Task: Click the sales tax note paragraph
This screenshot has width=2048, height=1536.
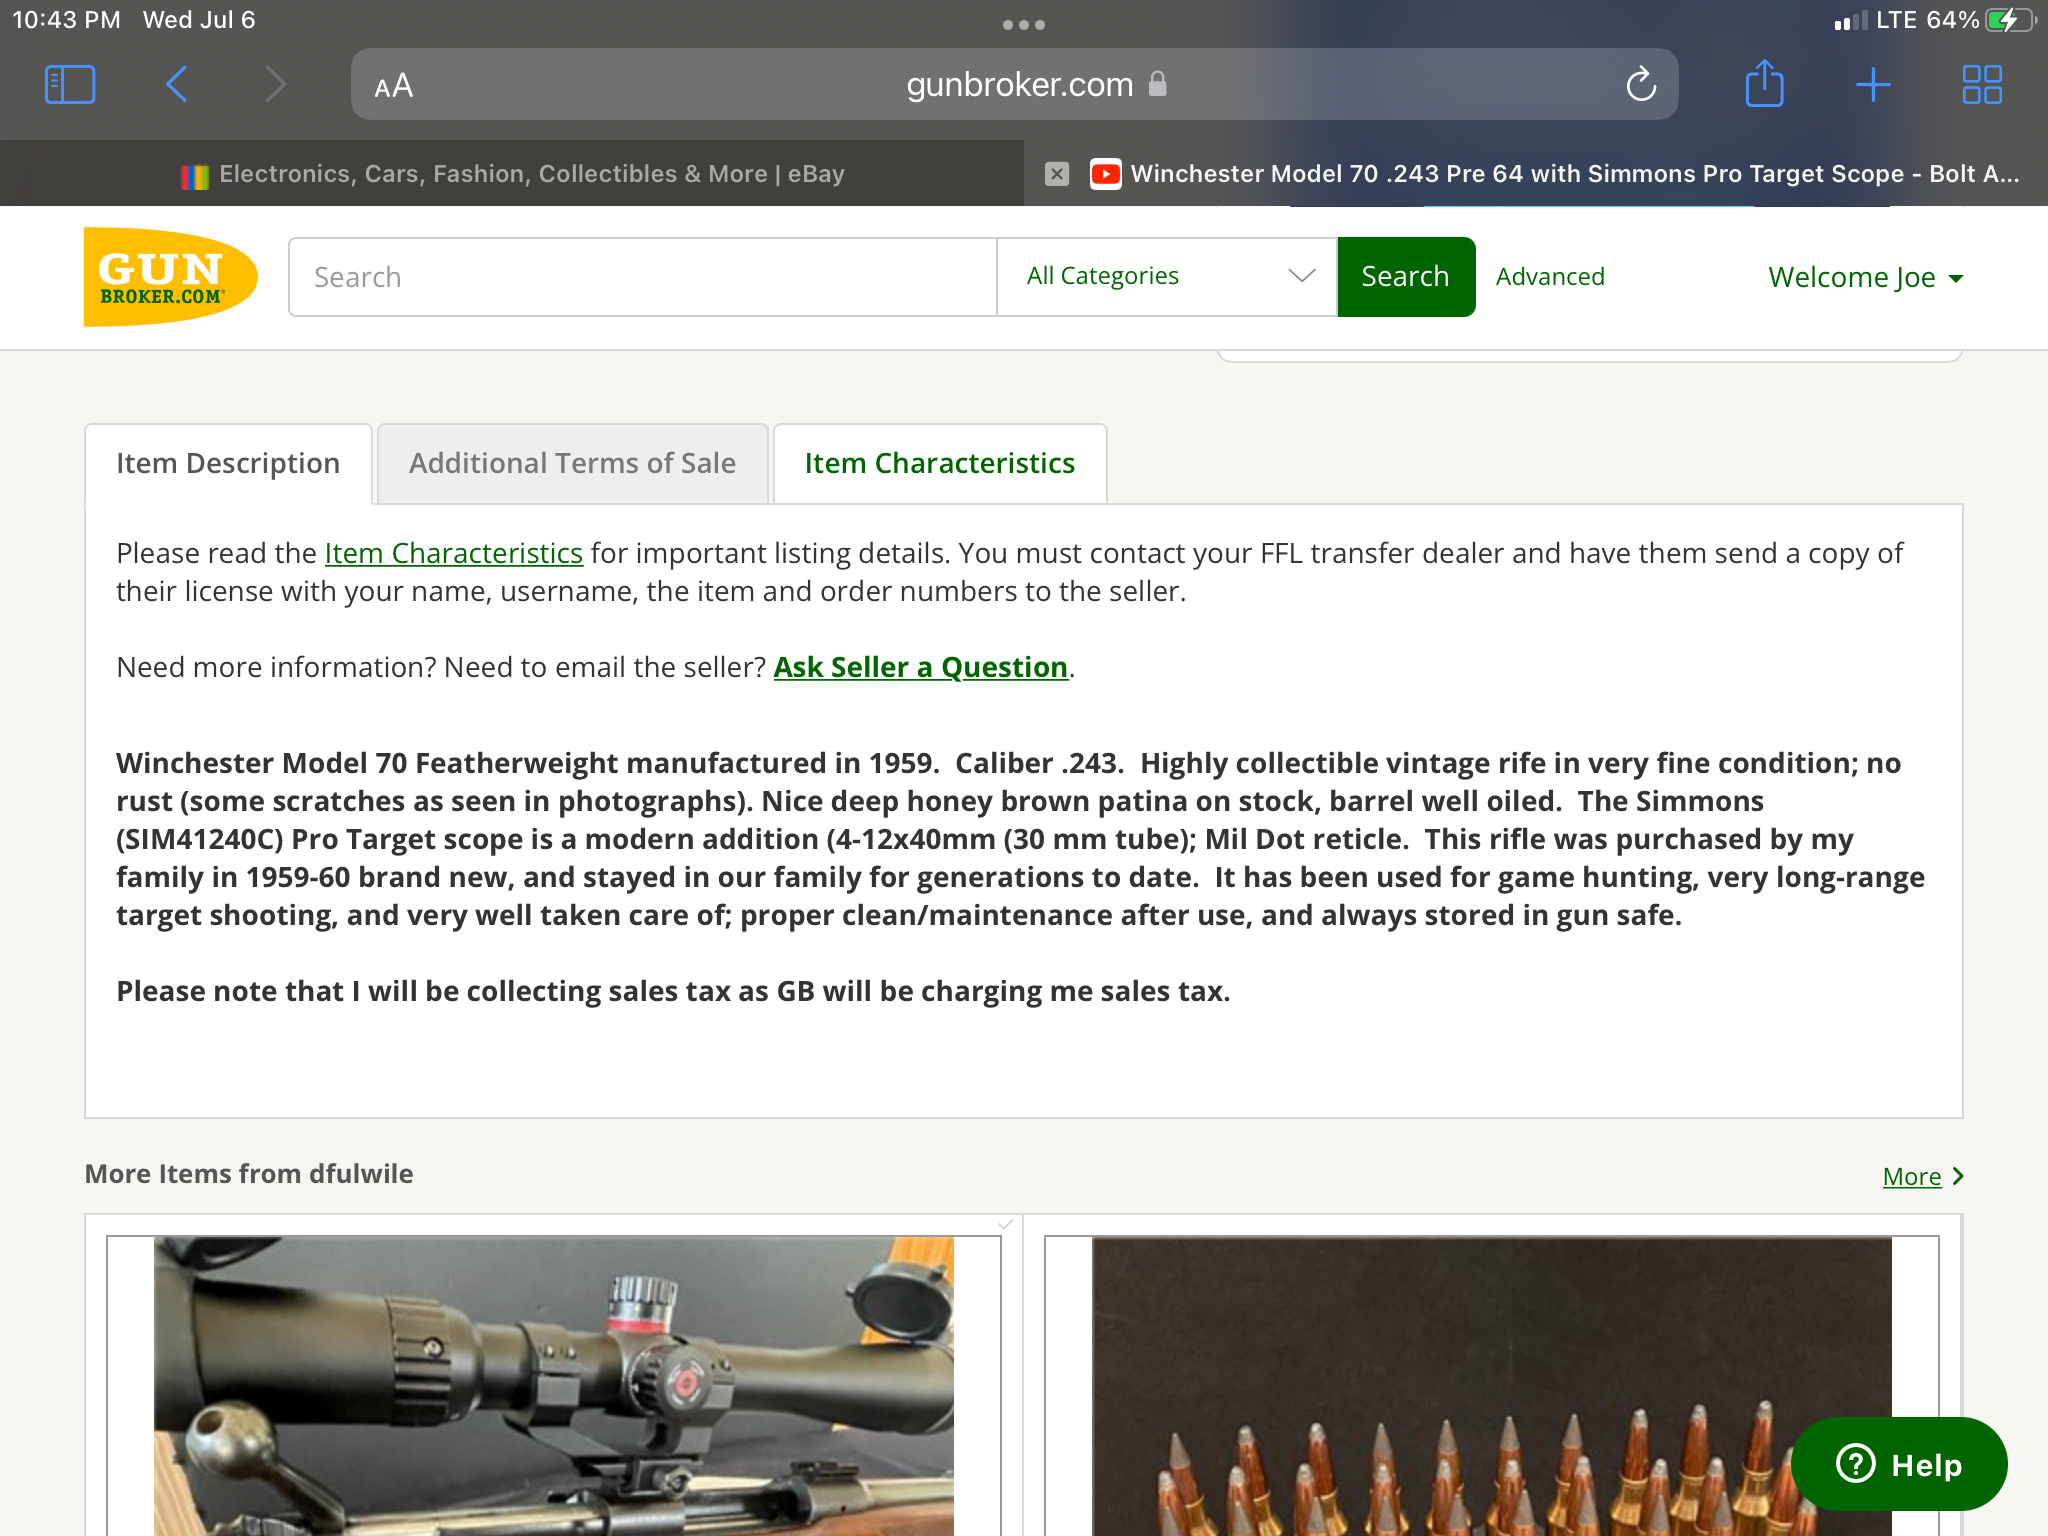Action: [673, 991]
